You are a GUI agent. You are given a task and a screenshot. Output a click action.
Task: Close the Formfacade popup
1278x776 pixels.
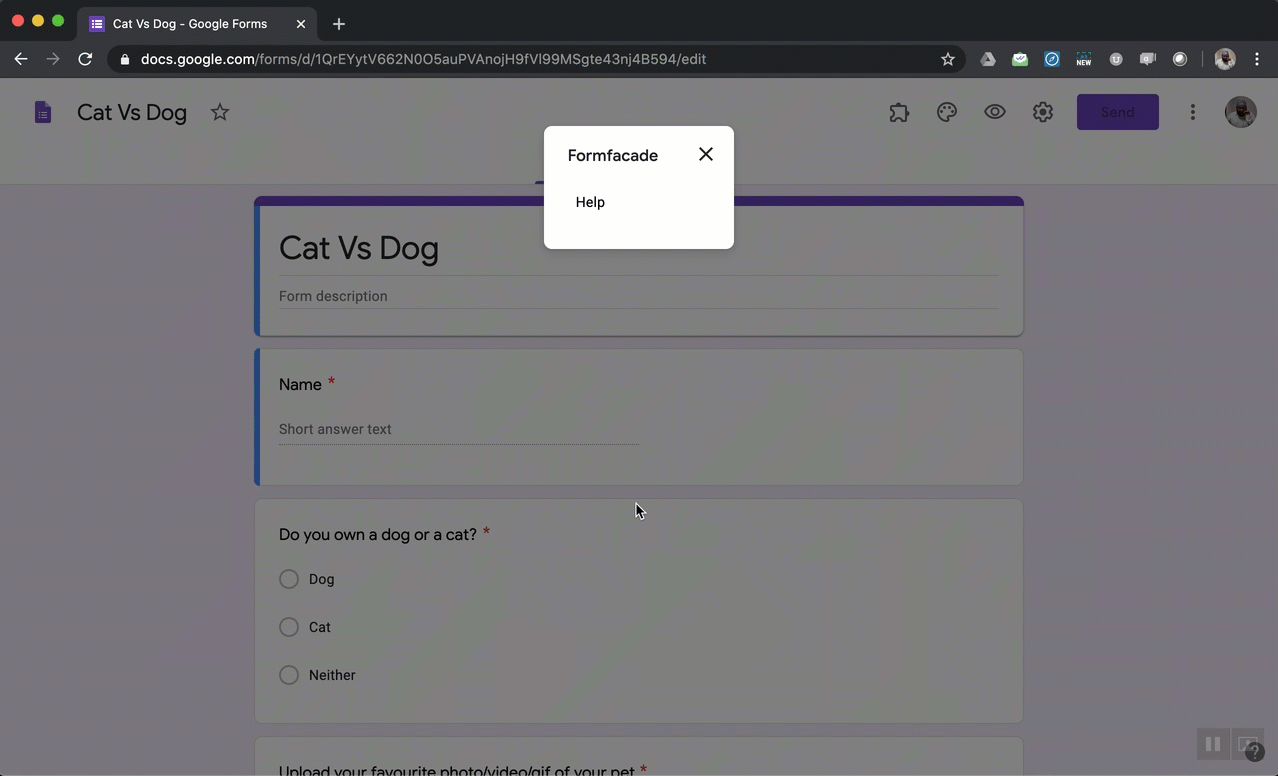pos(706,154)
